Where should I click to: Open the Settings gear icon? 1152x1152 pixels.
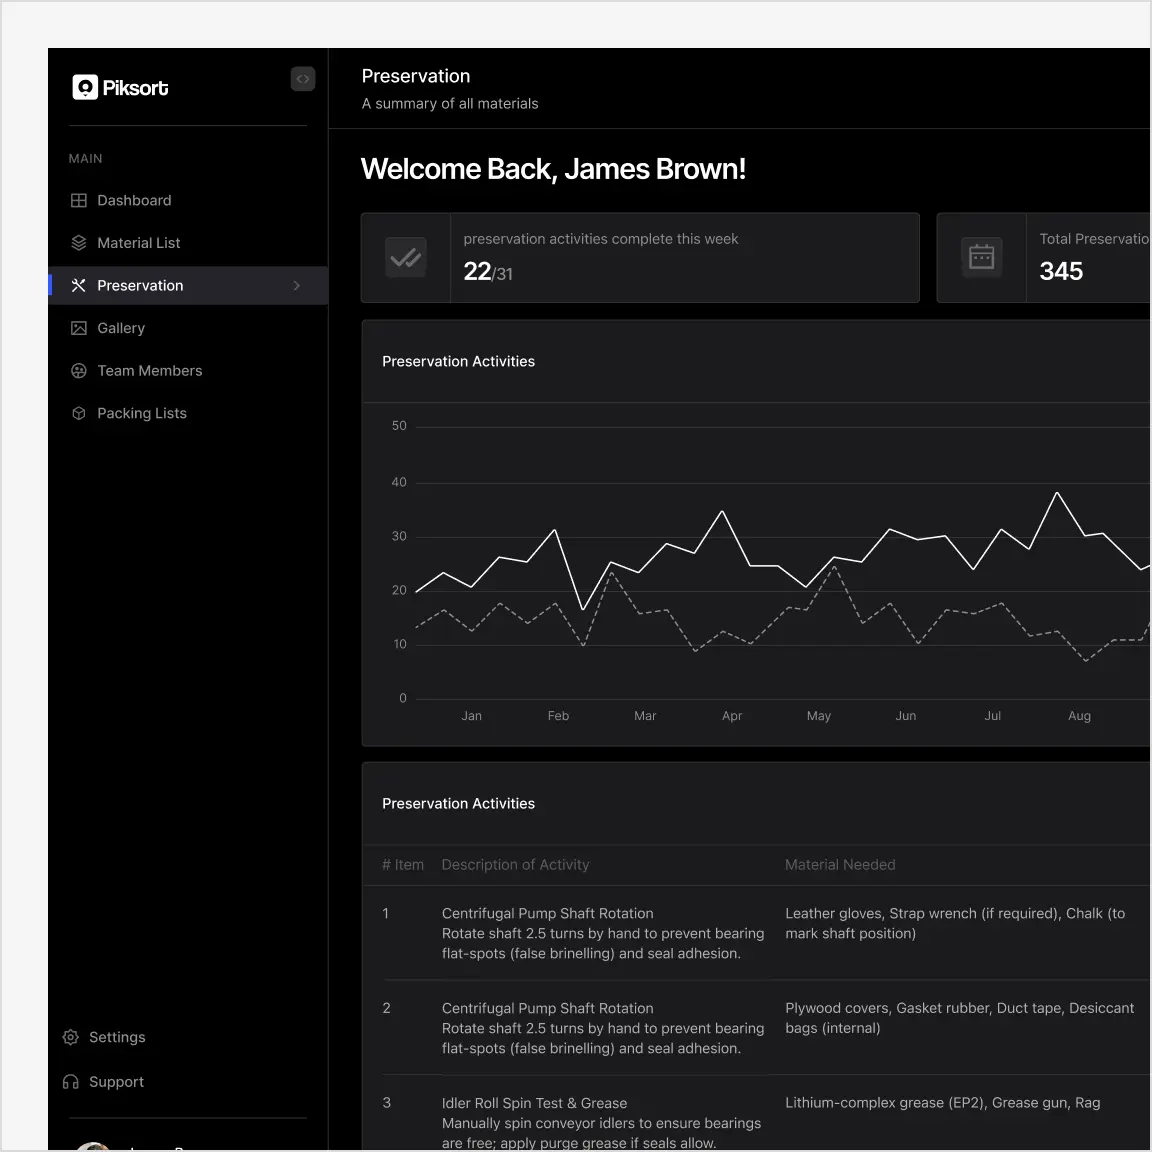click(70, 1037)
